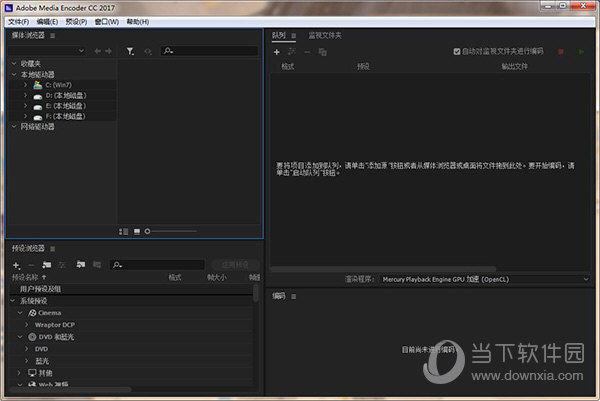The image size is (600, 401).
Task: Add source to the queue
Action: (277, 52)
